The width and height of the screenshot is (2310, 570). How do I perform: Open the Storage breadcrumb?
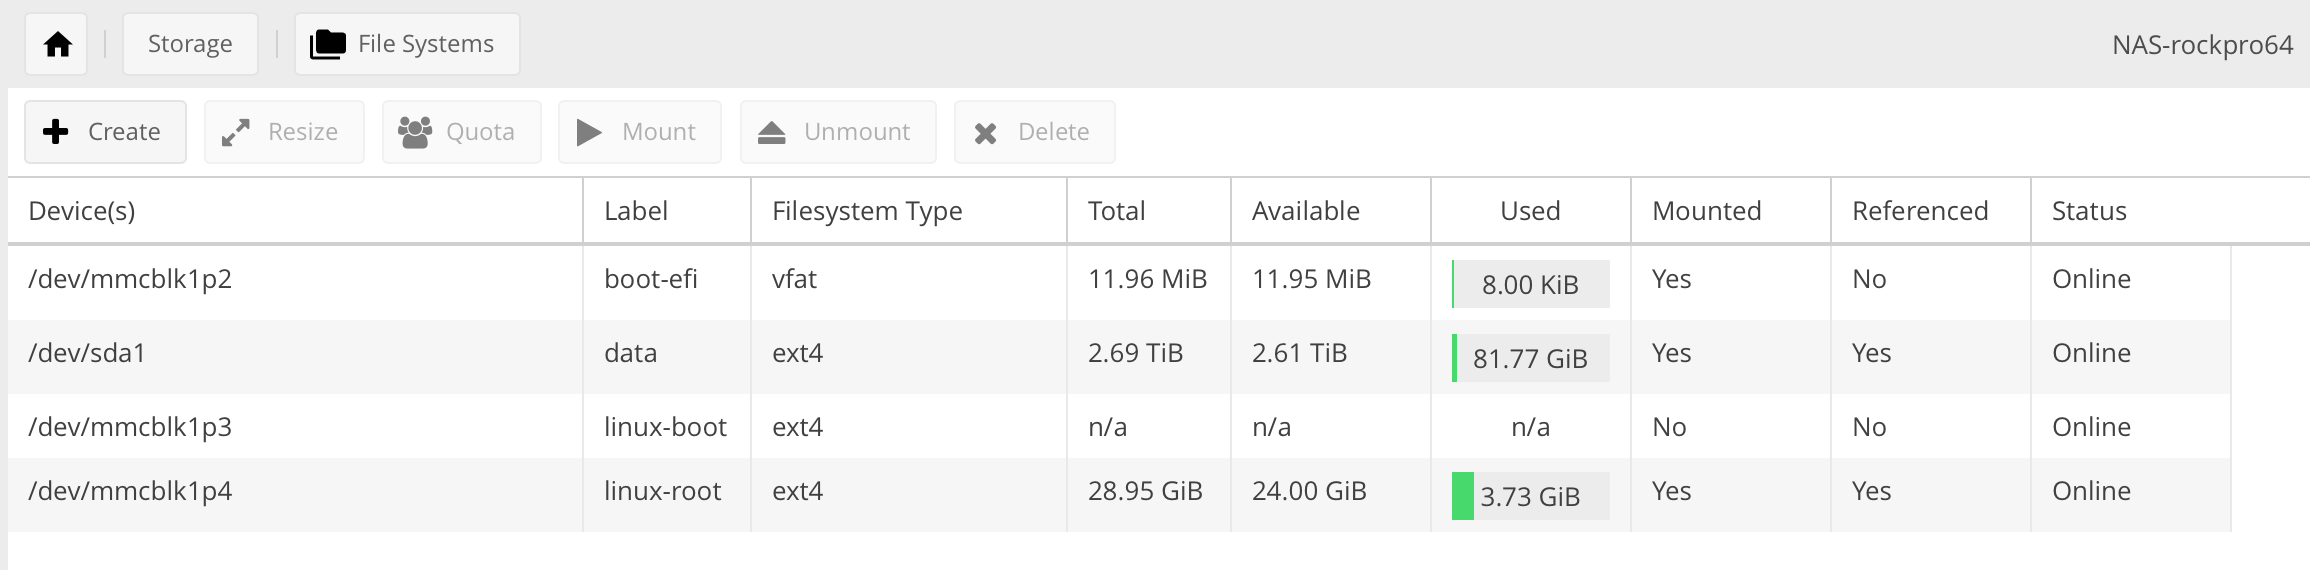coord(190,44)
